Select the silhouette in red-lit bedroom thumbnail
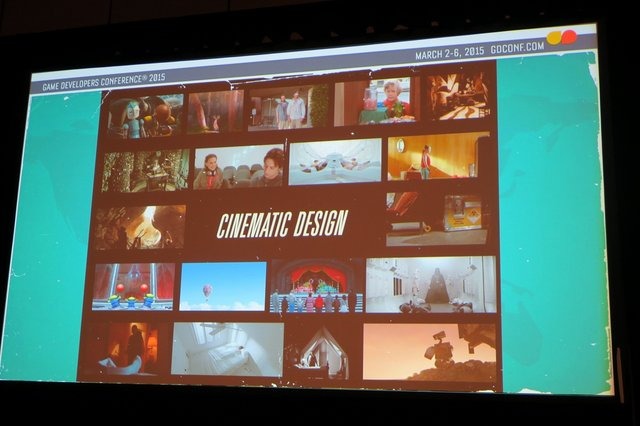 [126, 348]
